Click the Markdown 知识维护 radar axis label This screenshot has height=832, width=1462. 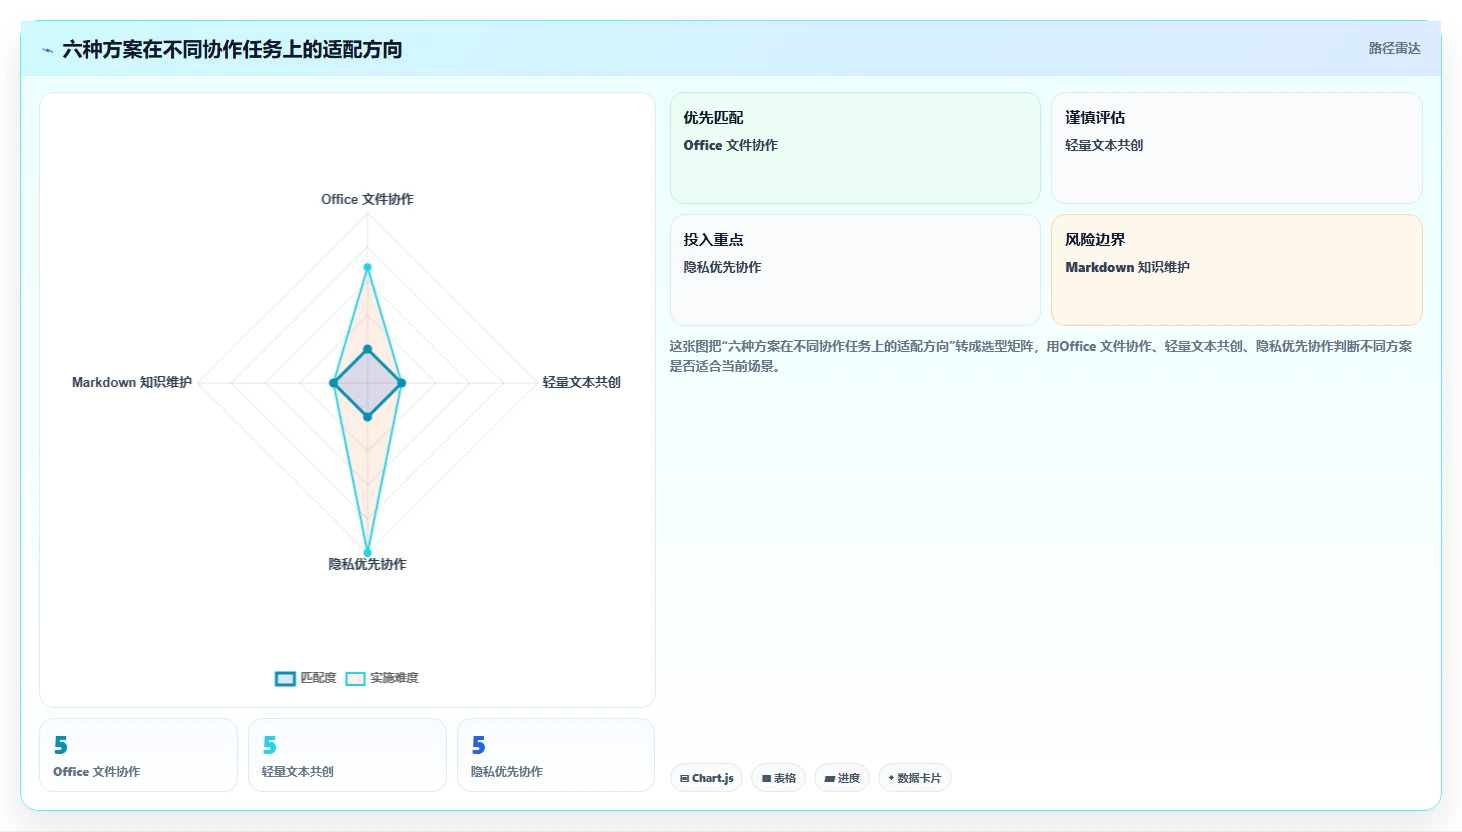132,382
